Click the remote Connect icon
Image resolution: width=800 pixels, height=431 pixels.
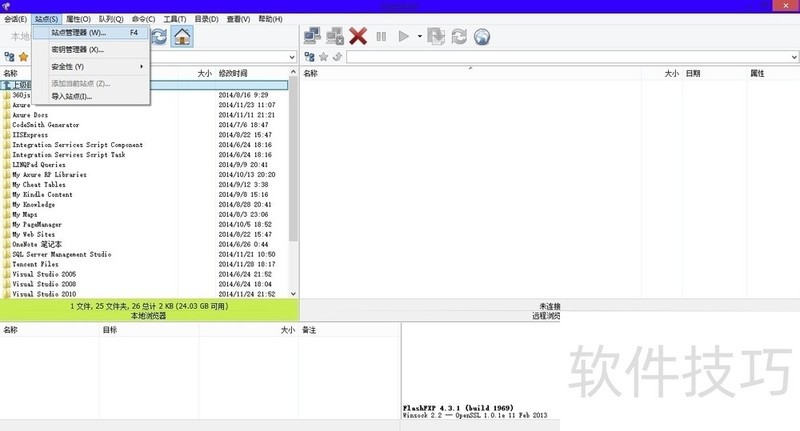pyautogui.click(x=312, y=36)
